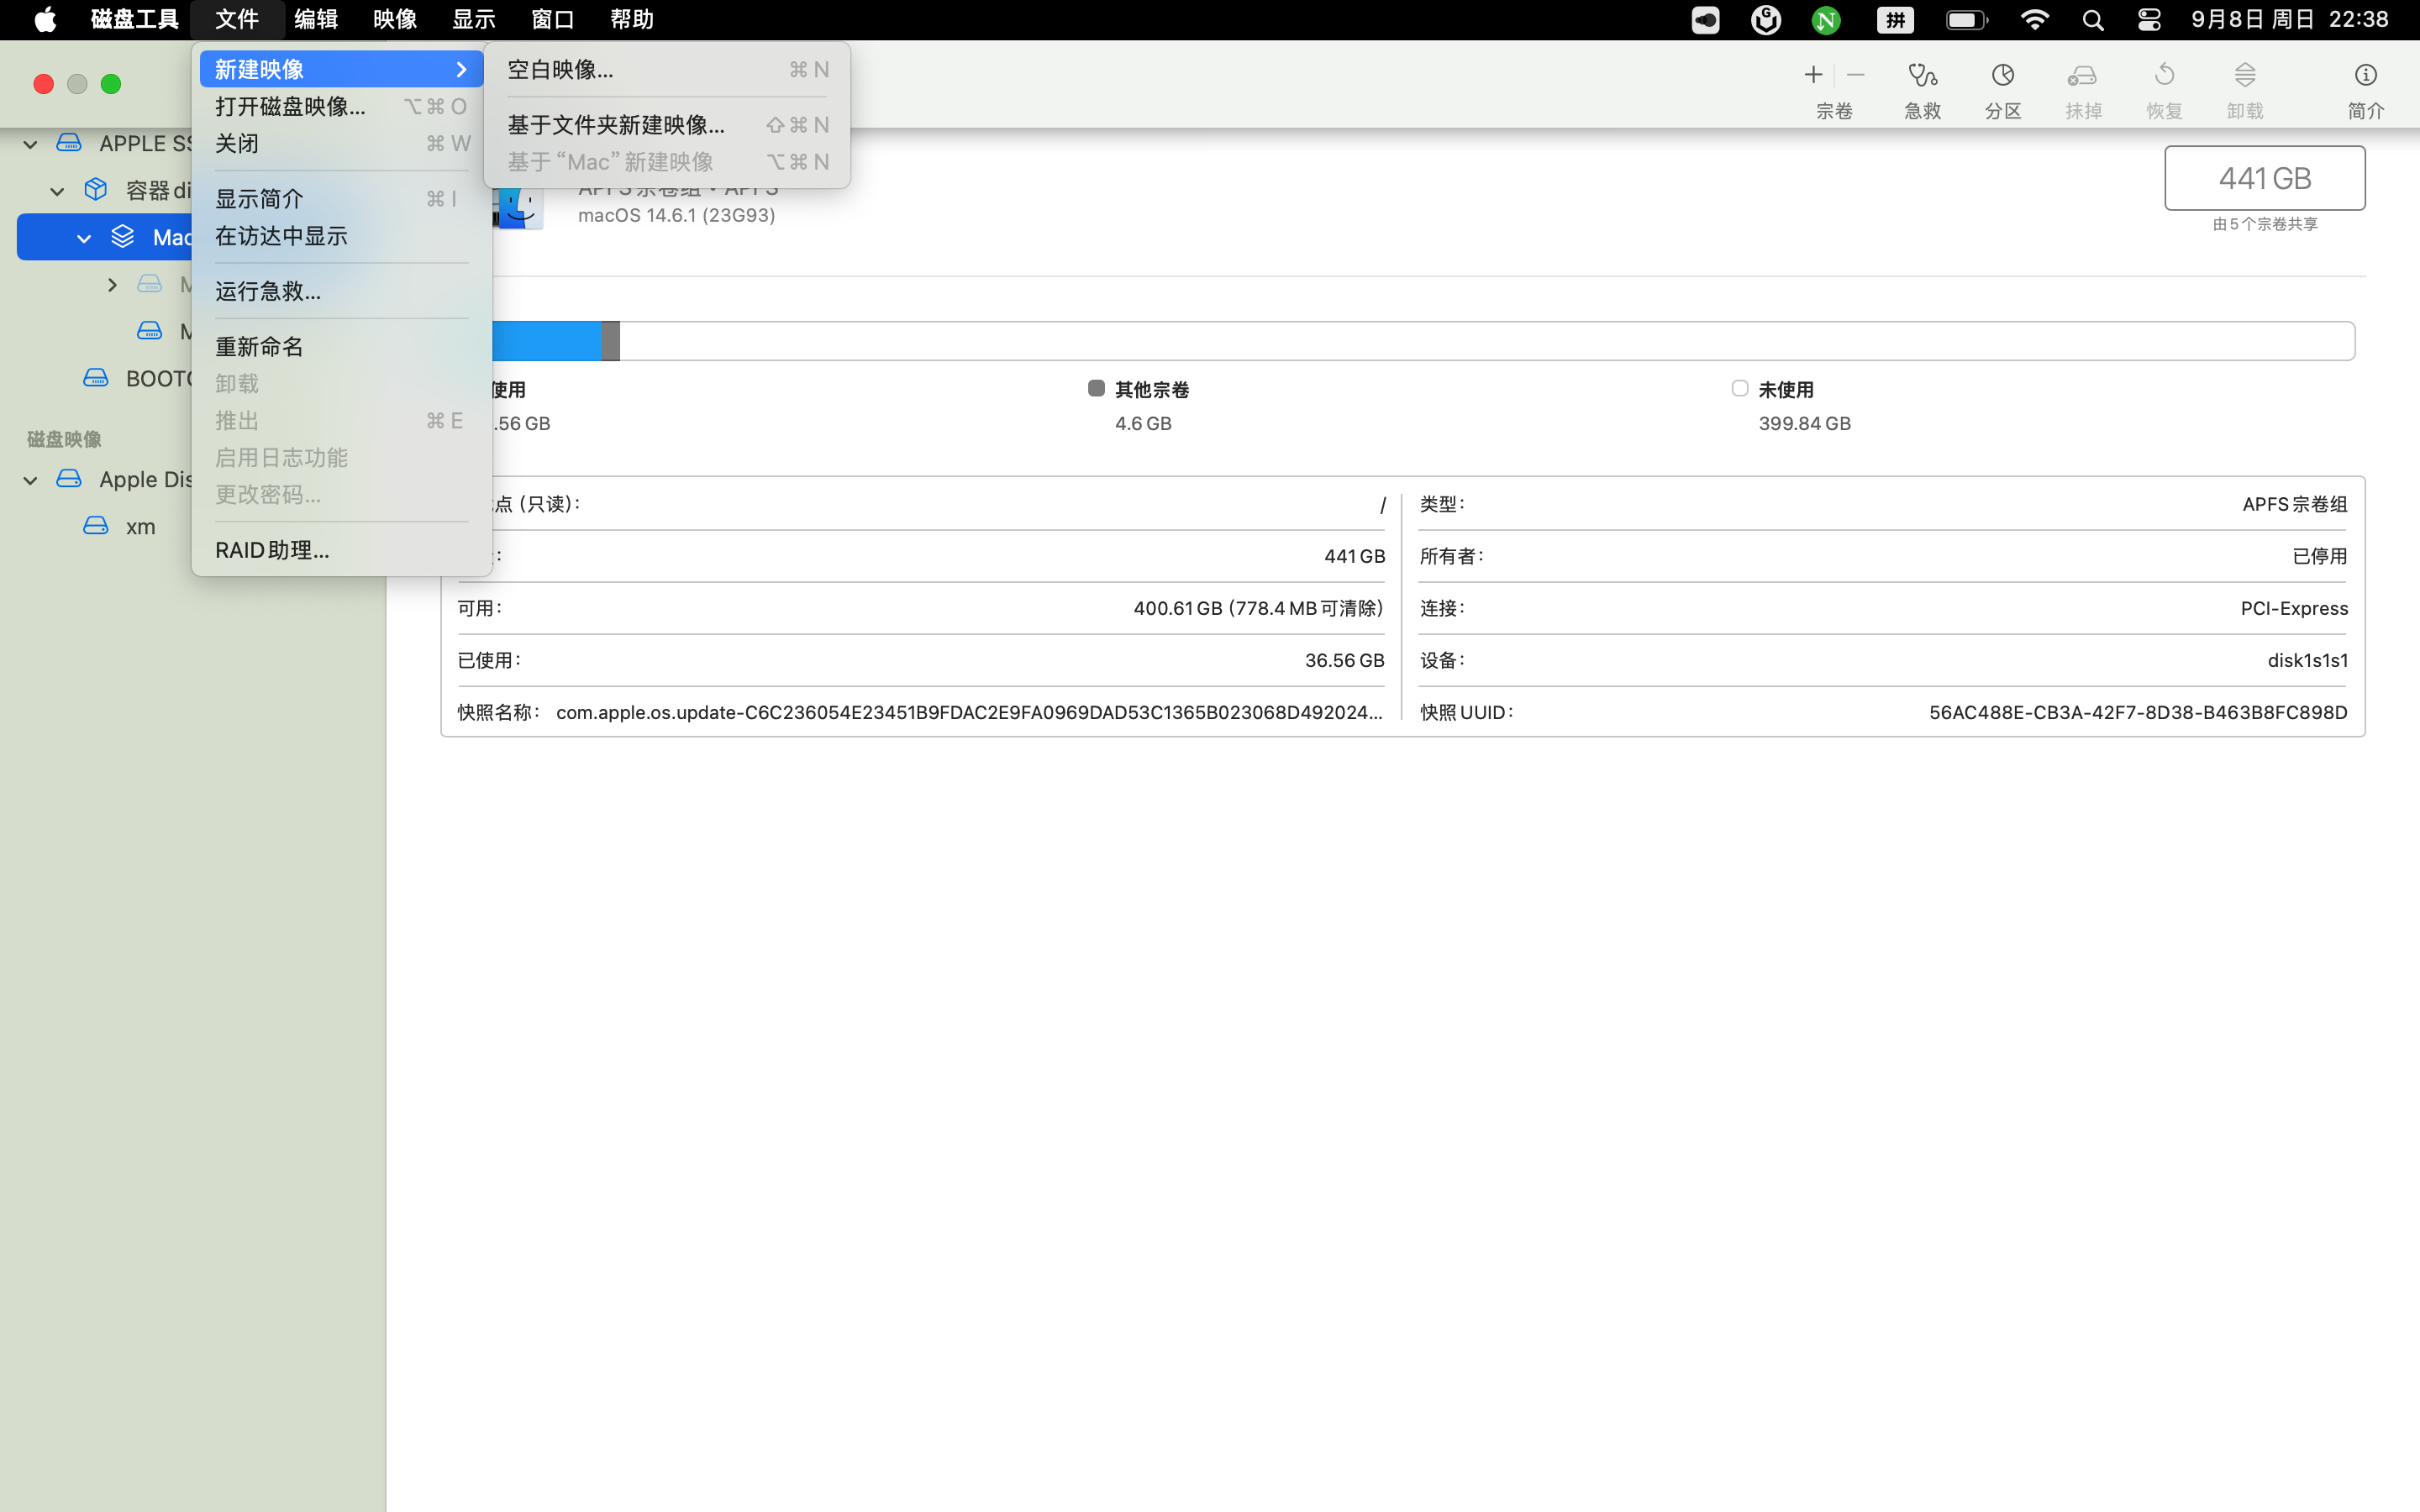Click the snapshot UUID value text

2138,712
